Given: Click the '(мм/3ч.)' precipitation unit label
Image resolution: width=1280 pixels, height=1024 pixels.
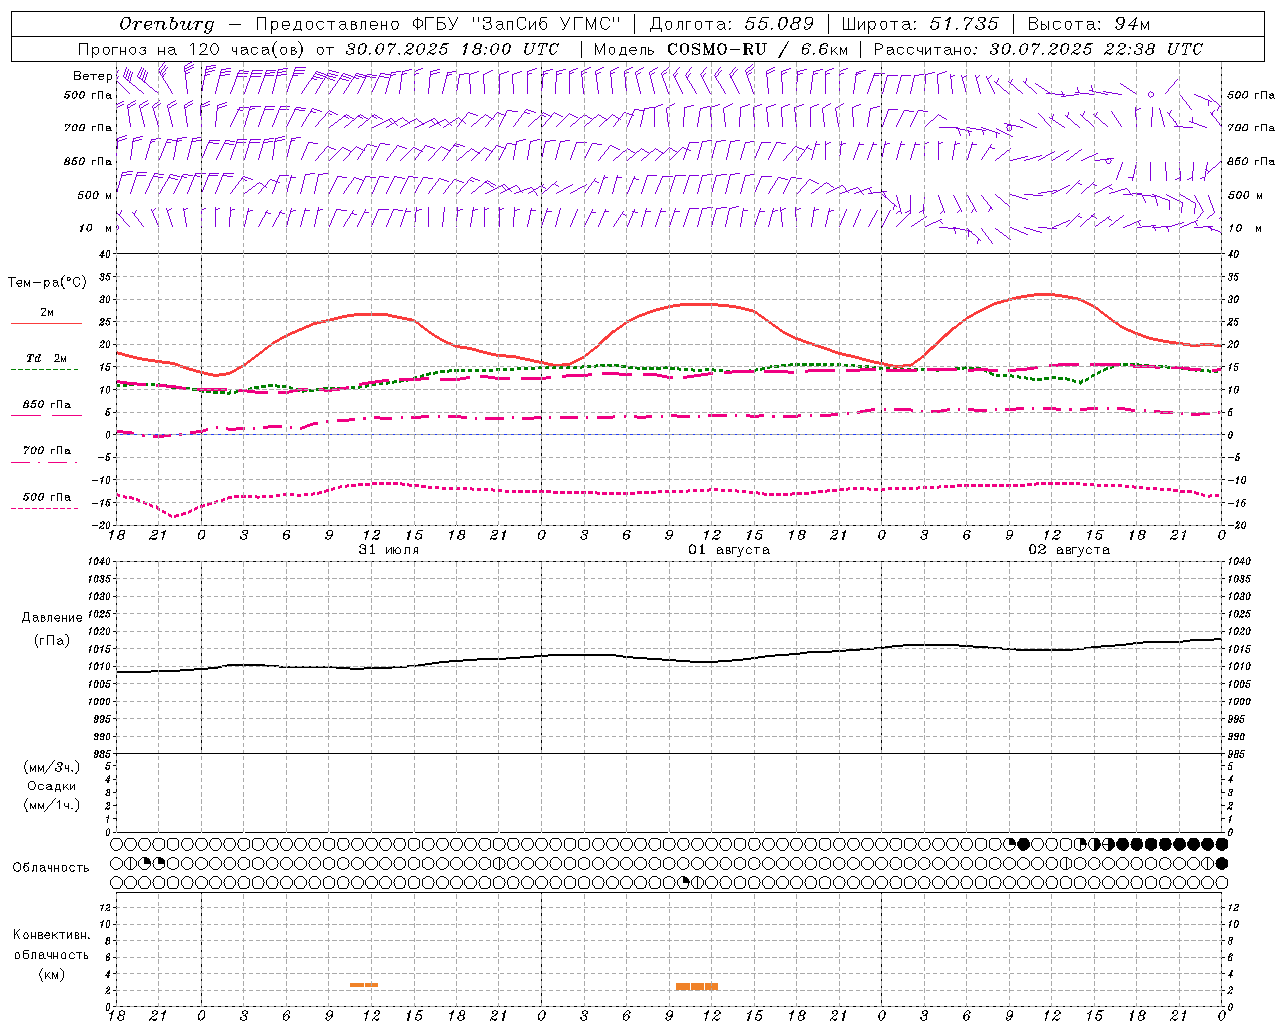Looking at the screenshot, I should coord(52,767).
